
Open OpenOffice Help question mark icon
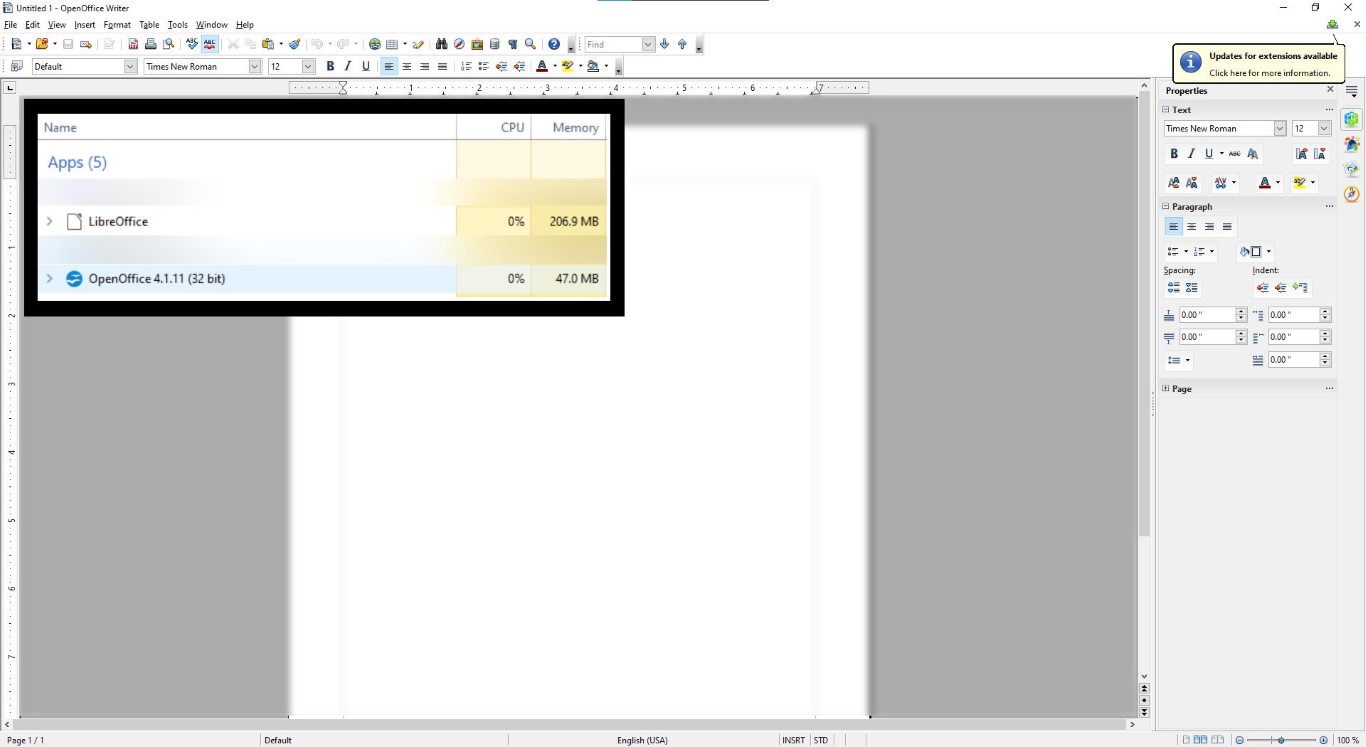click(x=554, y=44)
